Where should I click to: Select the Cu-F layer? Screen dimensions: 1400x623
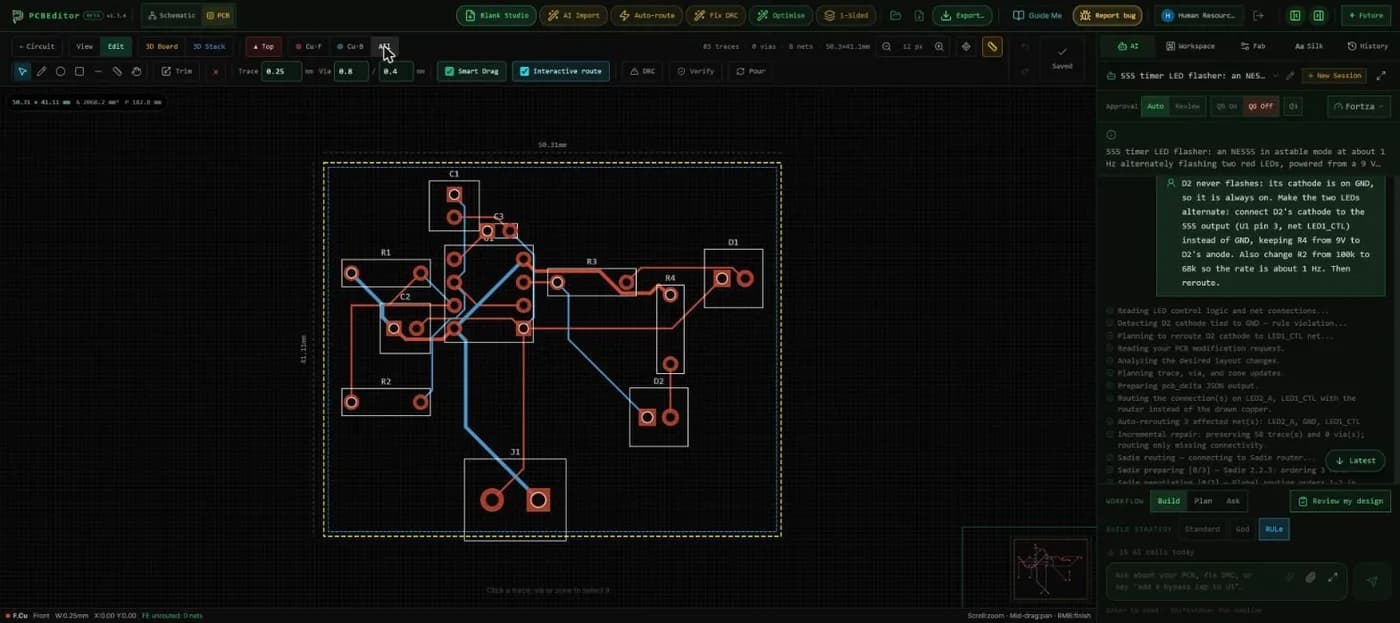tap(308, 46)
